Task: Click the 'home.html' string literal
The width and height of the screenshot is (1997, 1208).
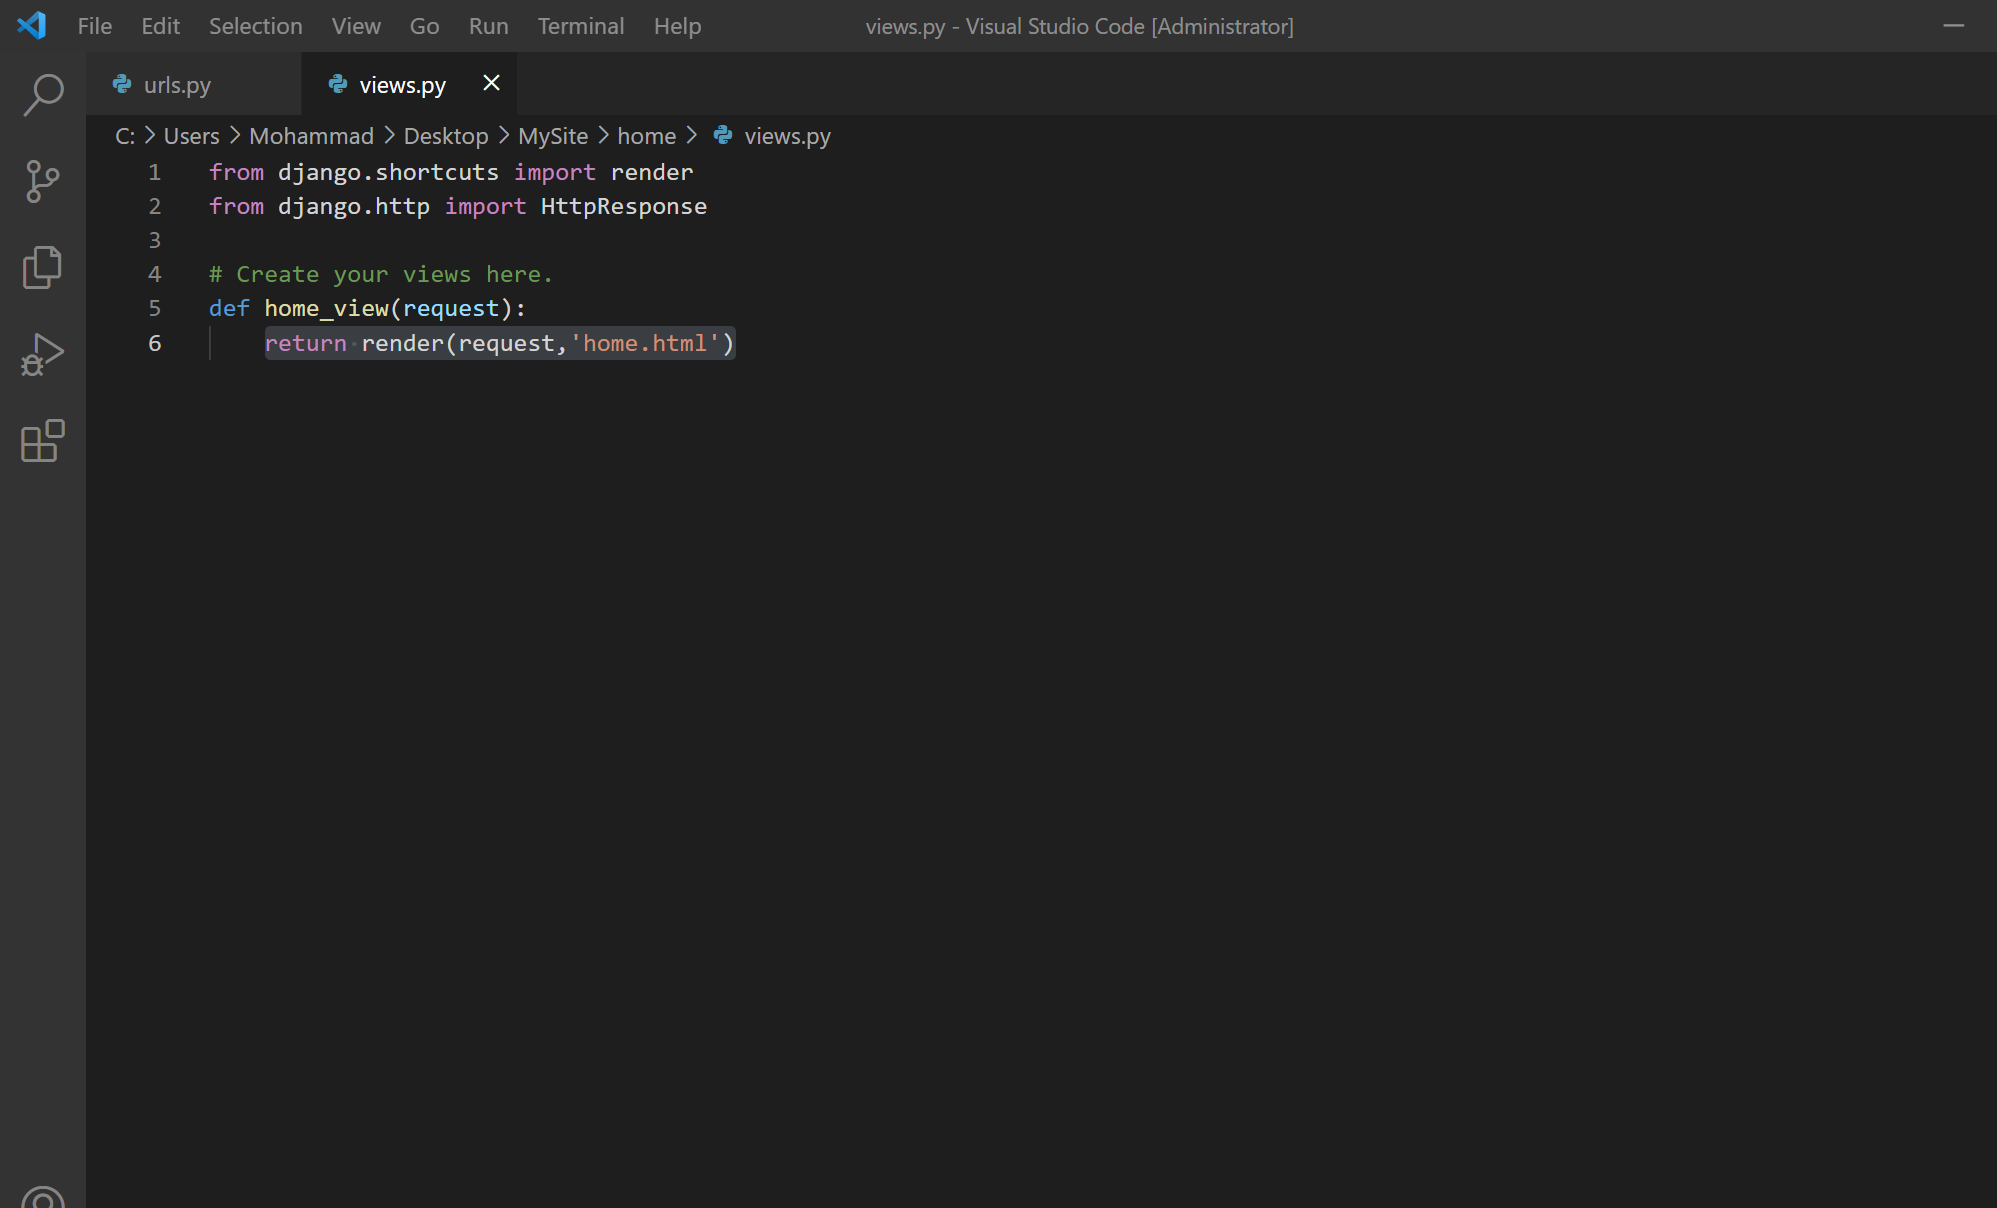Action: [x=645, y=343]
